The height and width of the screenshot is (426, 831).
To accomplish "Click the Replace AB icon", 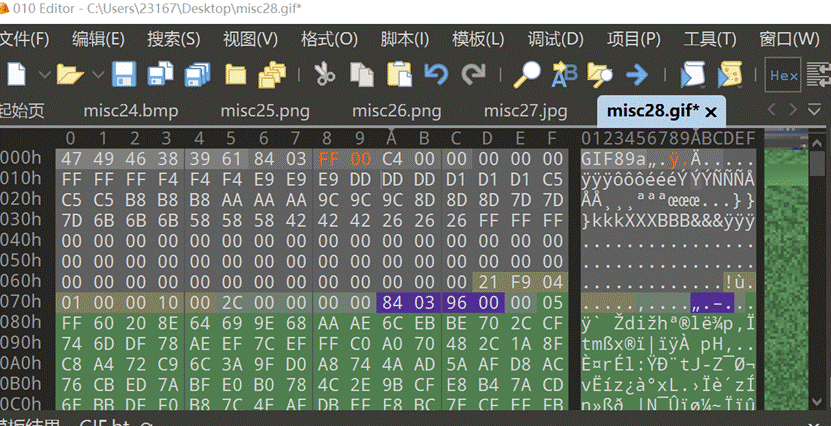I will point(564,74).
